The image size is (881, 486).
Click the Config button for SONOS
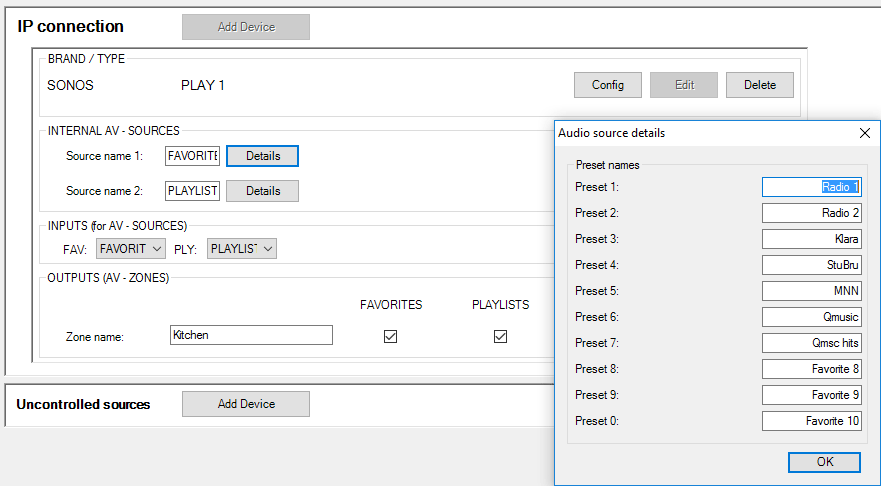pos(608,85)
